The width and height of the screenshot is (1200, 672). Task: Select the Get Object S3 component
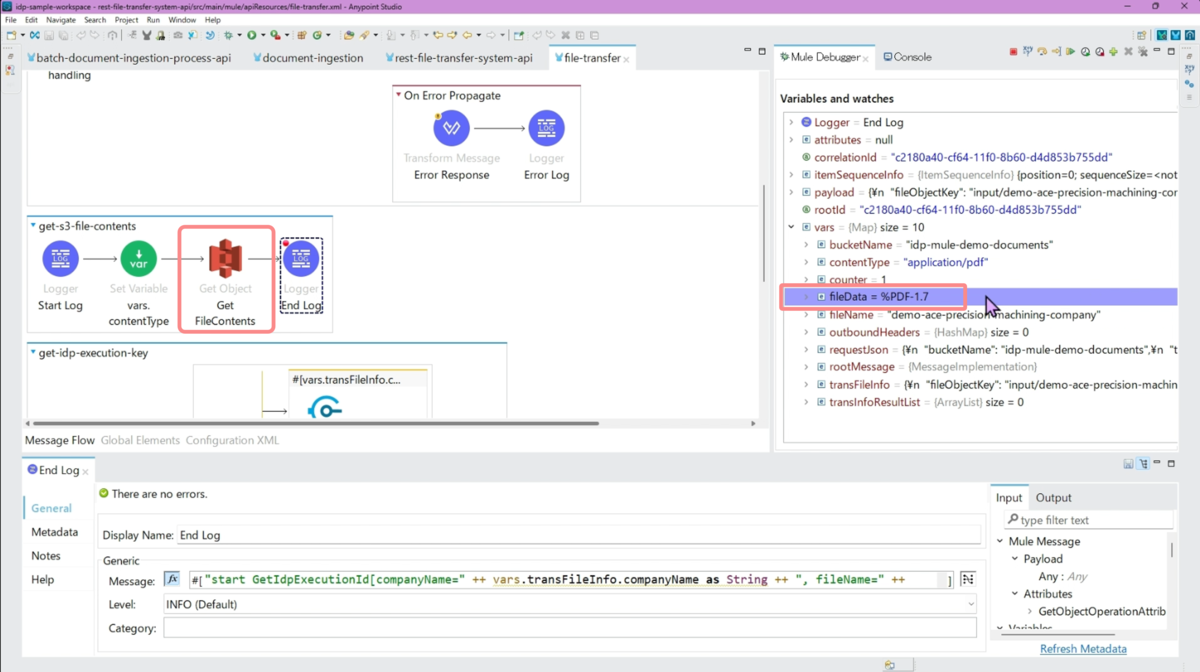point(225,258)
